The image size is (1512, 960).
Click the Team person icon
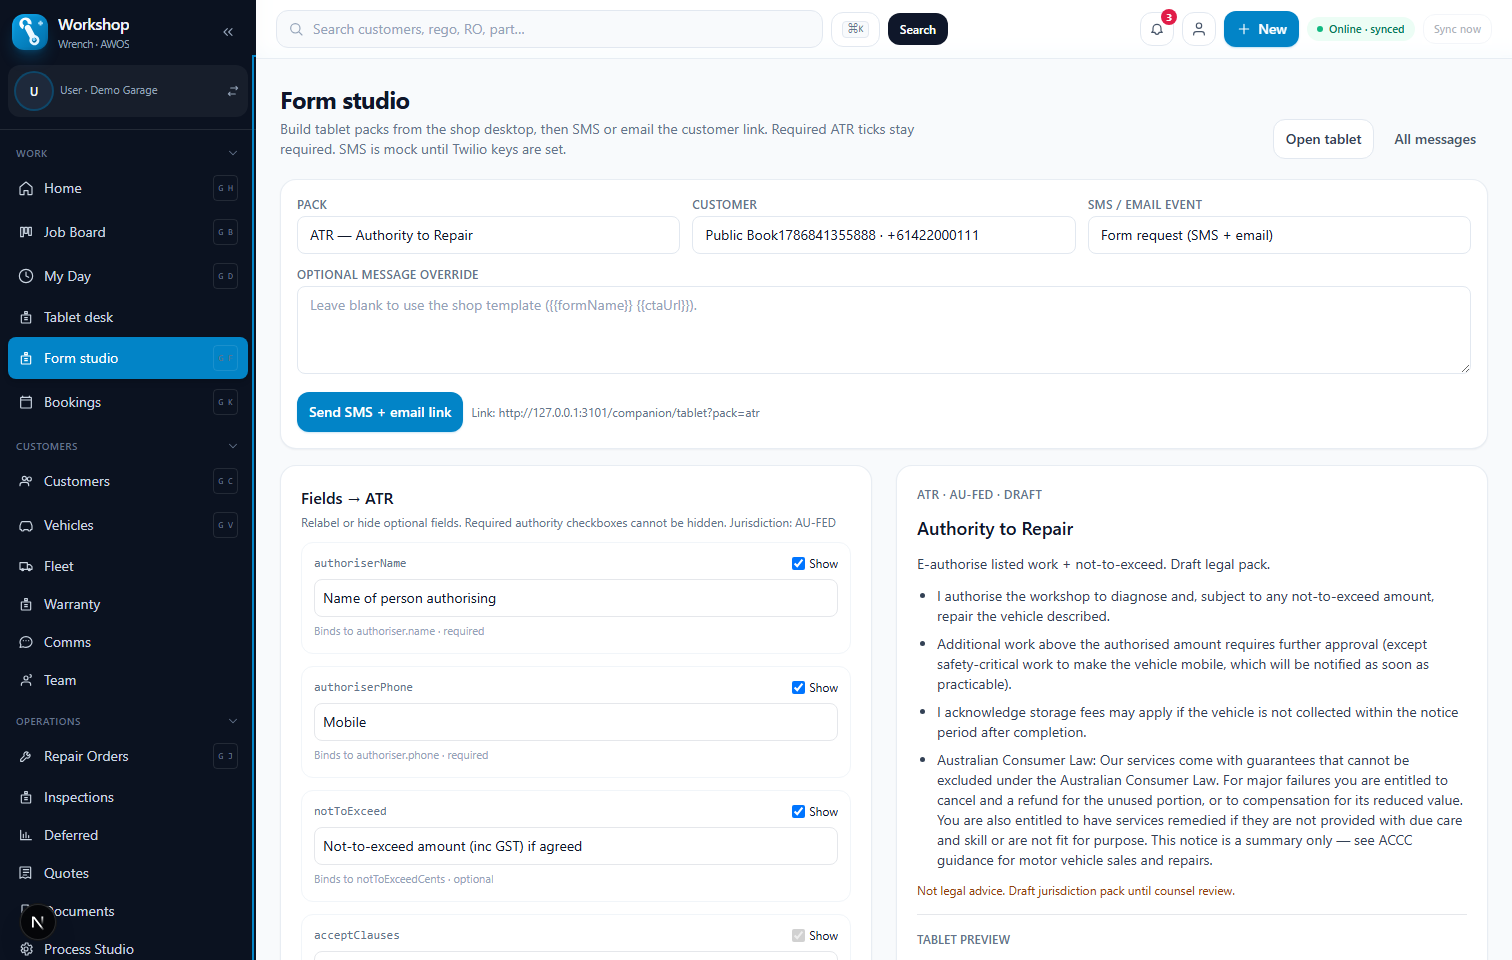tap(26, 680)
